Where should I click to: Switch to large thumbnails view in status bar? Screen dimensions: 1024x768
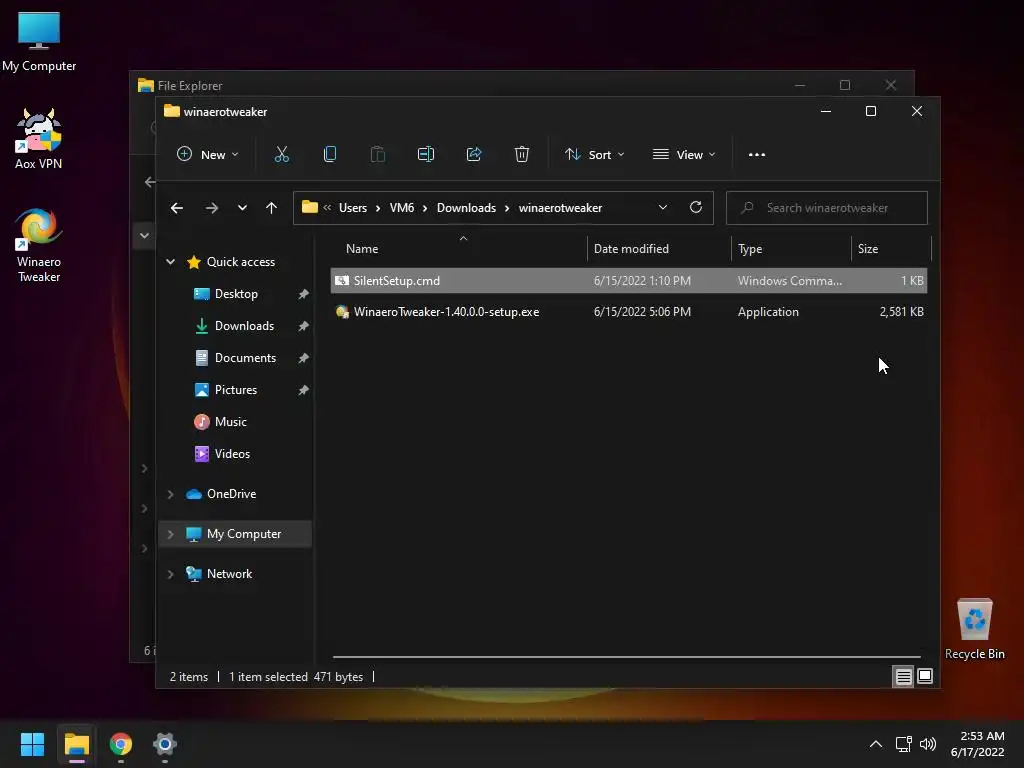click(925, 677)
